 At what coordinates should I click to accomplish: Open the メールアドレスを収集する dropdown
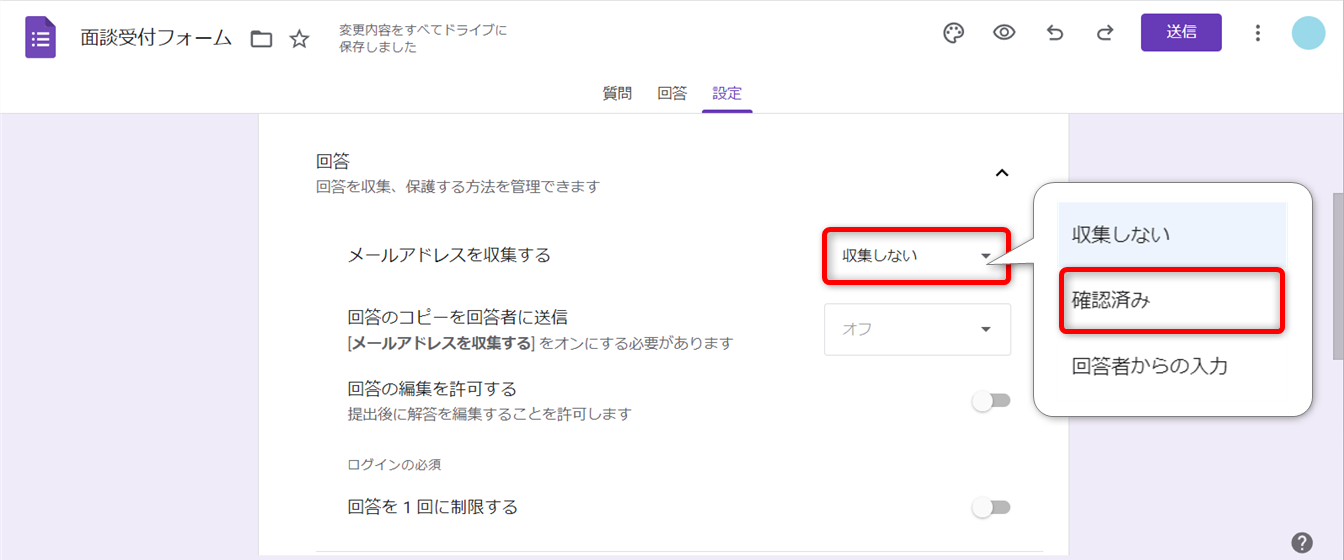click(917, 256)
